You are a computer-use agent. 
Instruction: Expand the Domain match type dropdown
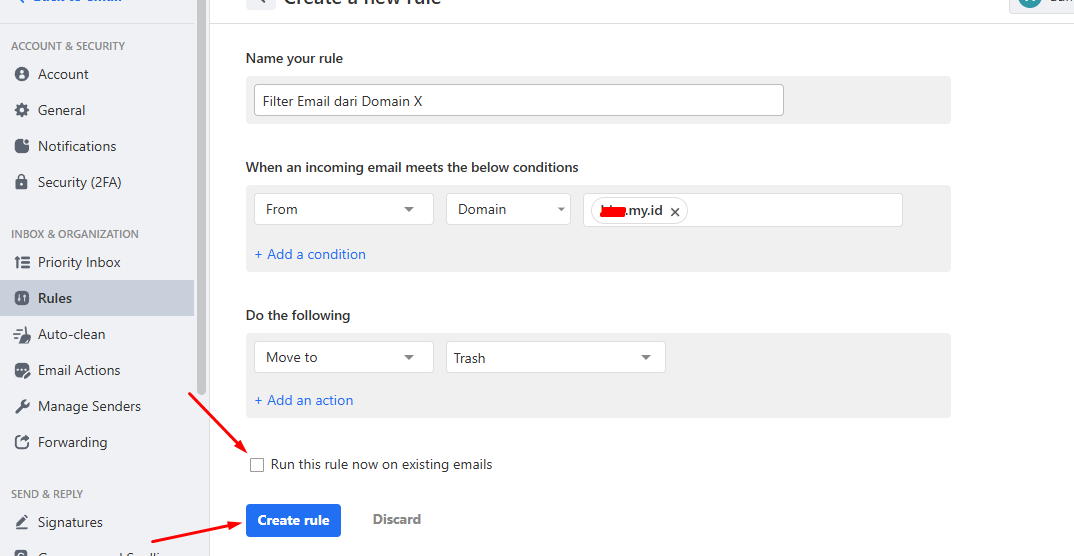508,209
